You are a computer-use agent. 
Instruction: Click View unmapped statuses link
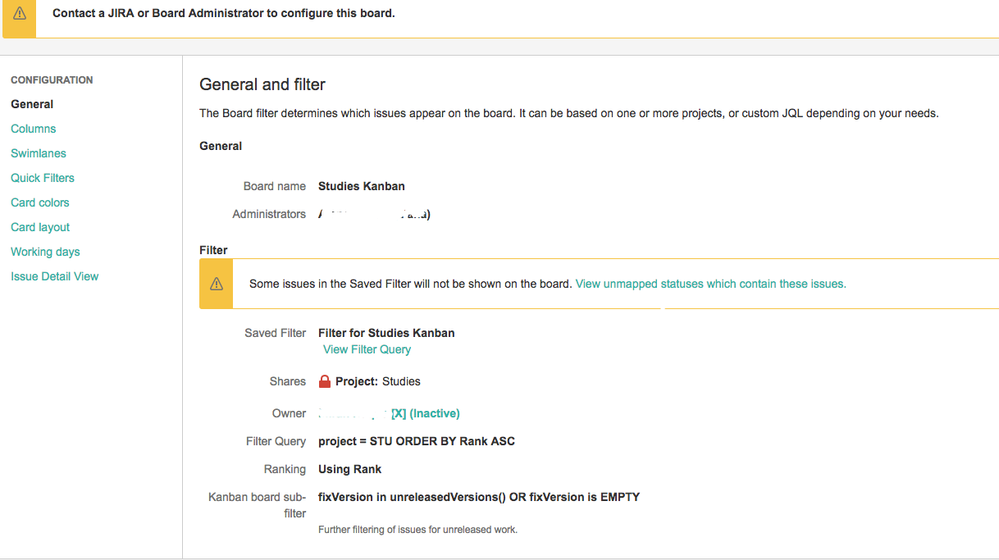click(710, 284)
